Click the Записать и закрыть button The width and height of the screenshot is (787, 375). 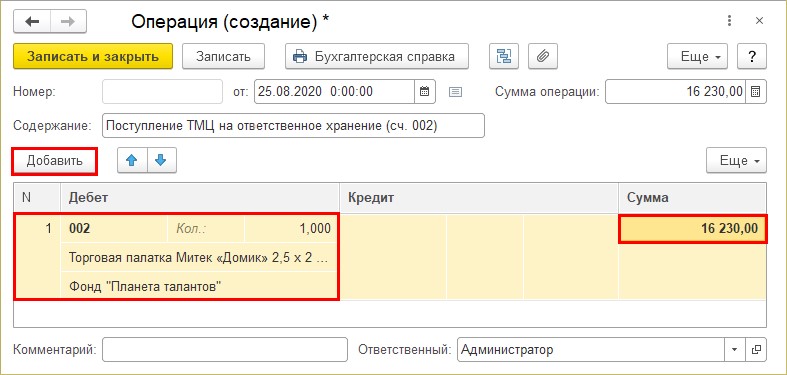coord(93,56)
